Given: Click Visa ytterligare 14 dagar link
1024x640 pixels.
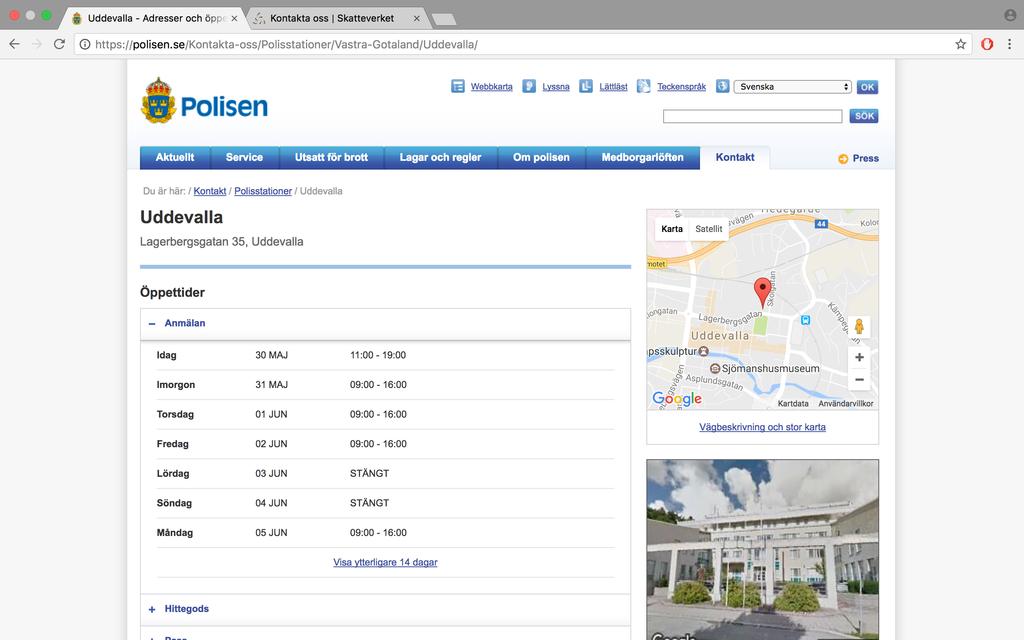Looking at the screenshot, I should 385,562.
